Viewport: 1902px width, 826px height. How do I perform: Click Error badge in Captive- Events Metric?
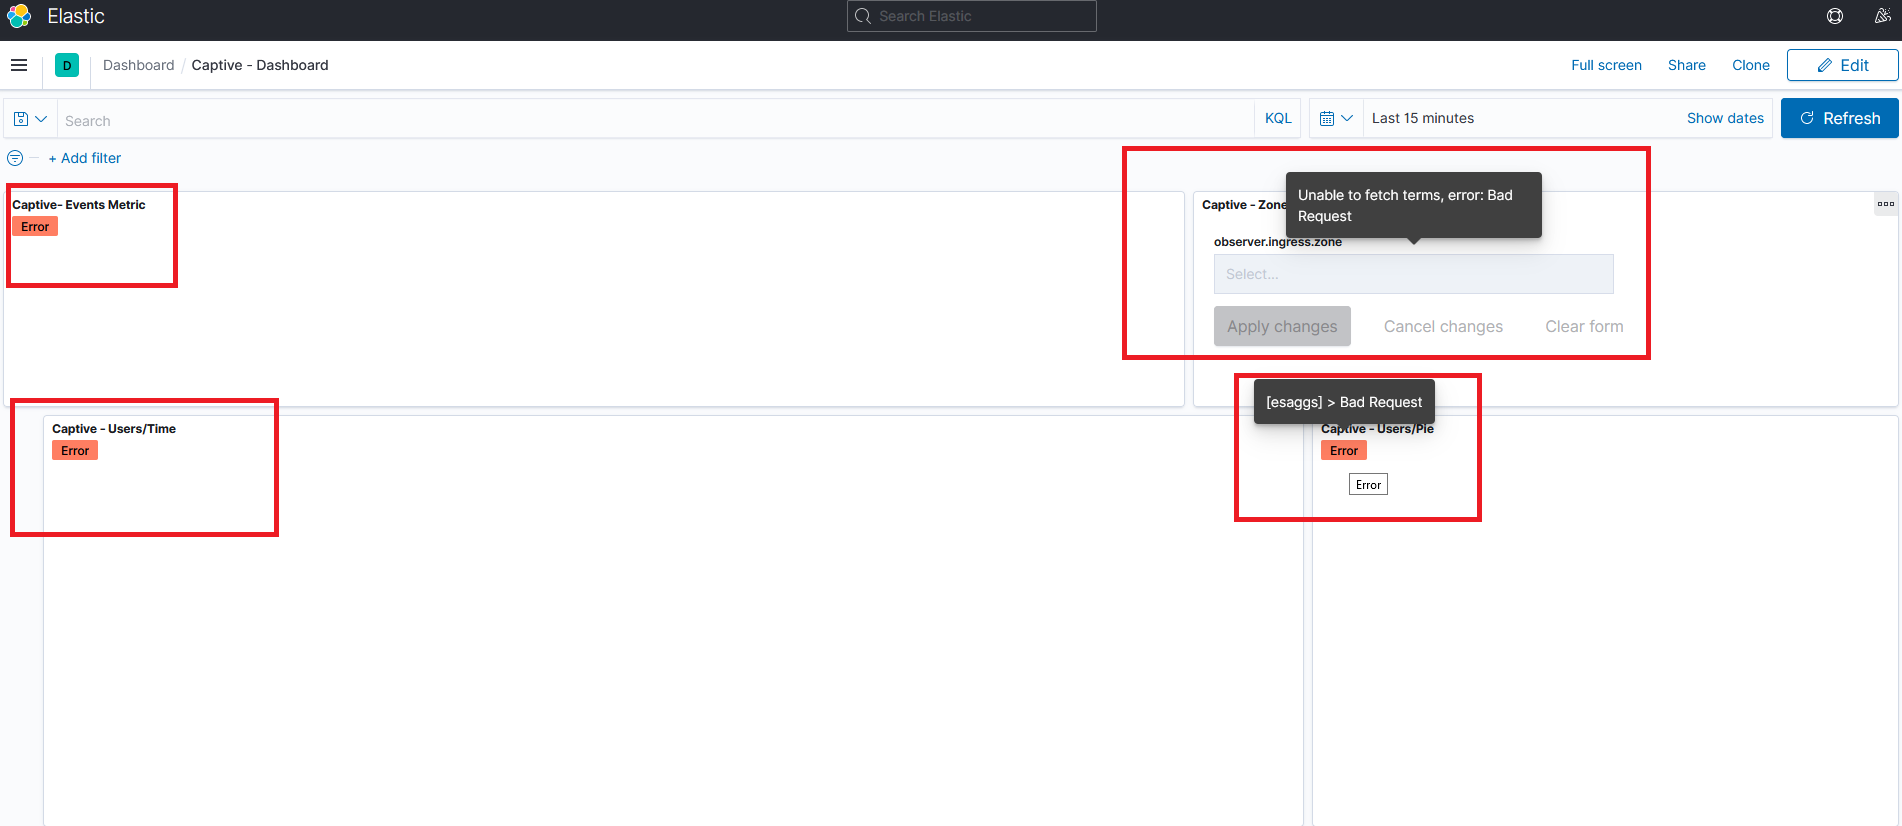click(35, 227)
